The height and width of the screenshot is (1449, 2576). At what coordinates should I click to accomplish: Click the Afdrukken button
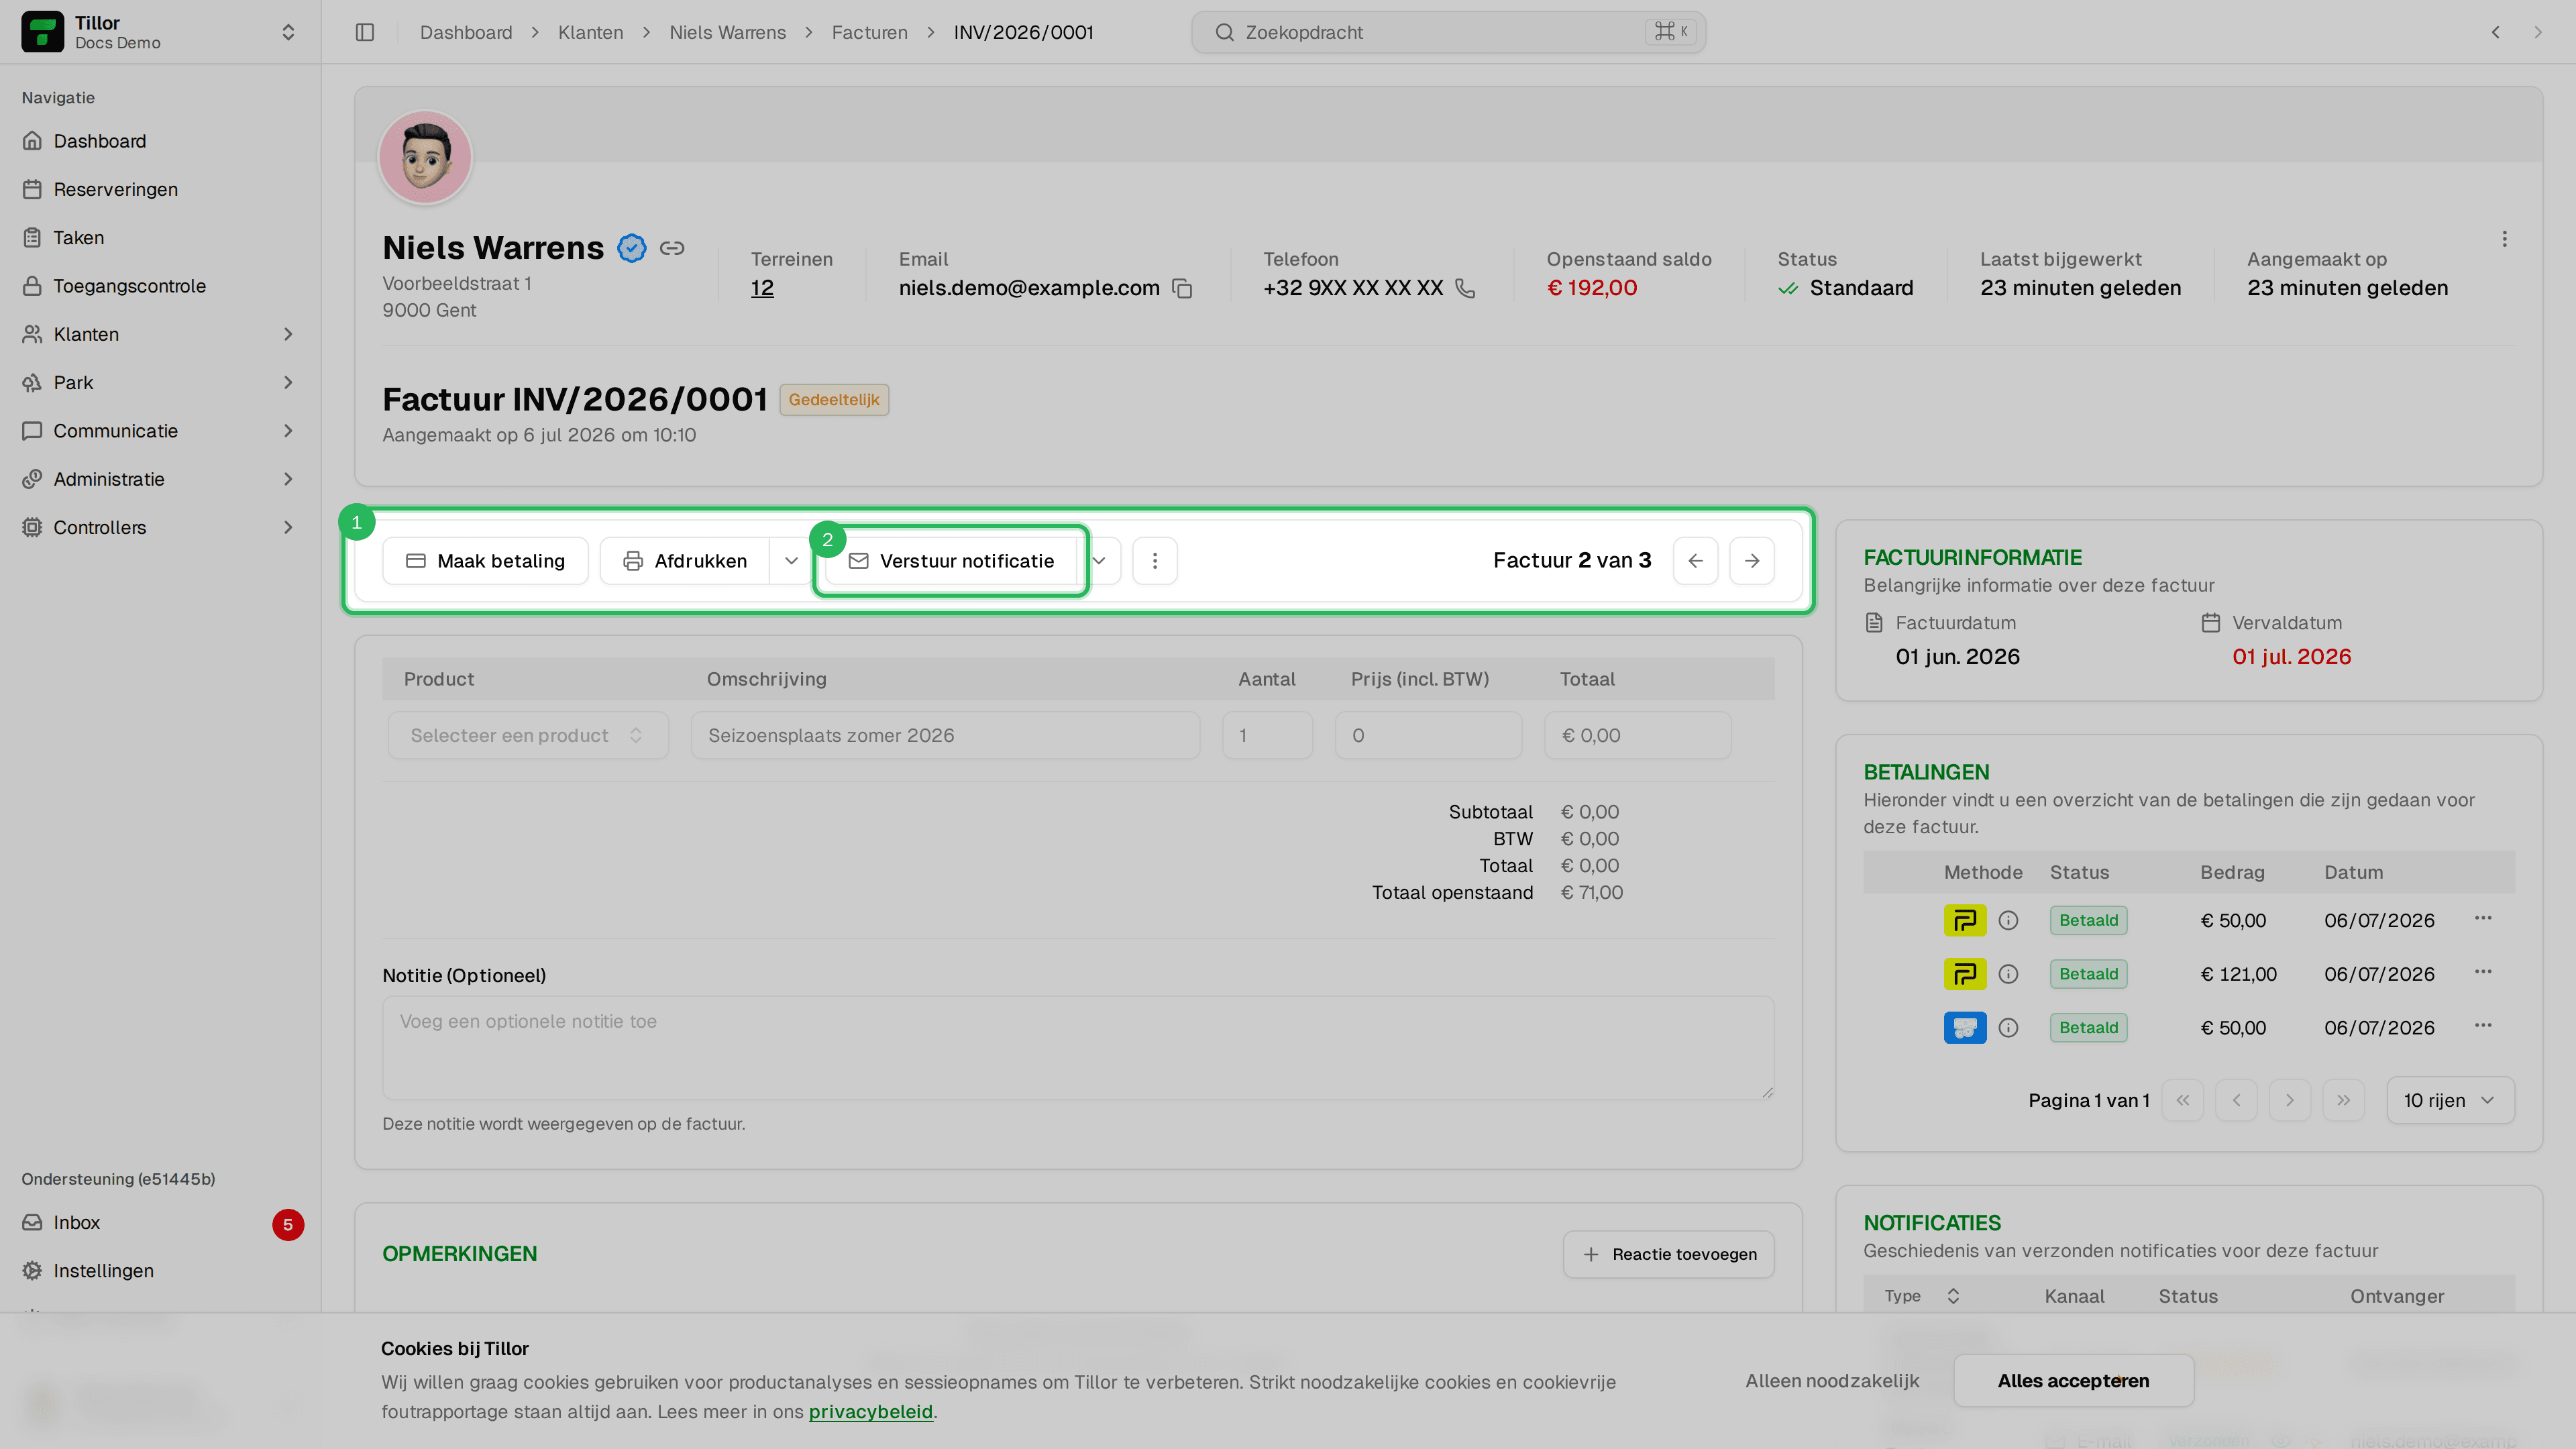685,561
